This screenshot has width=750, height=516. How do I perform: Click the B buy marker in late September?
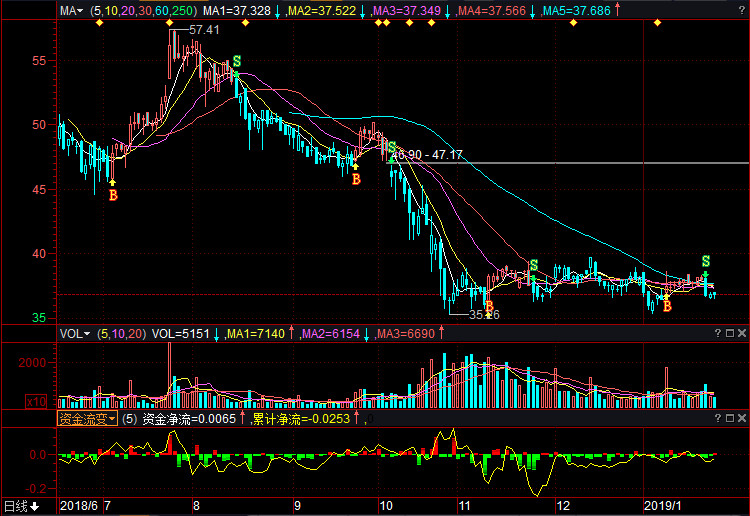(x=355, y=179)
